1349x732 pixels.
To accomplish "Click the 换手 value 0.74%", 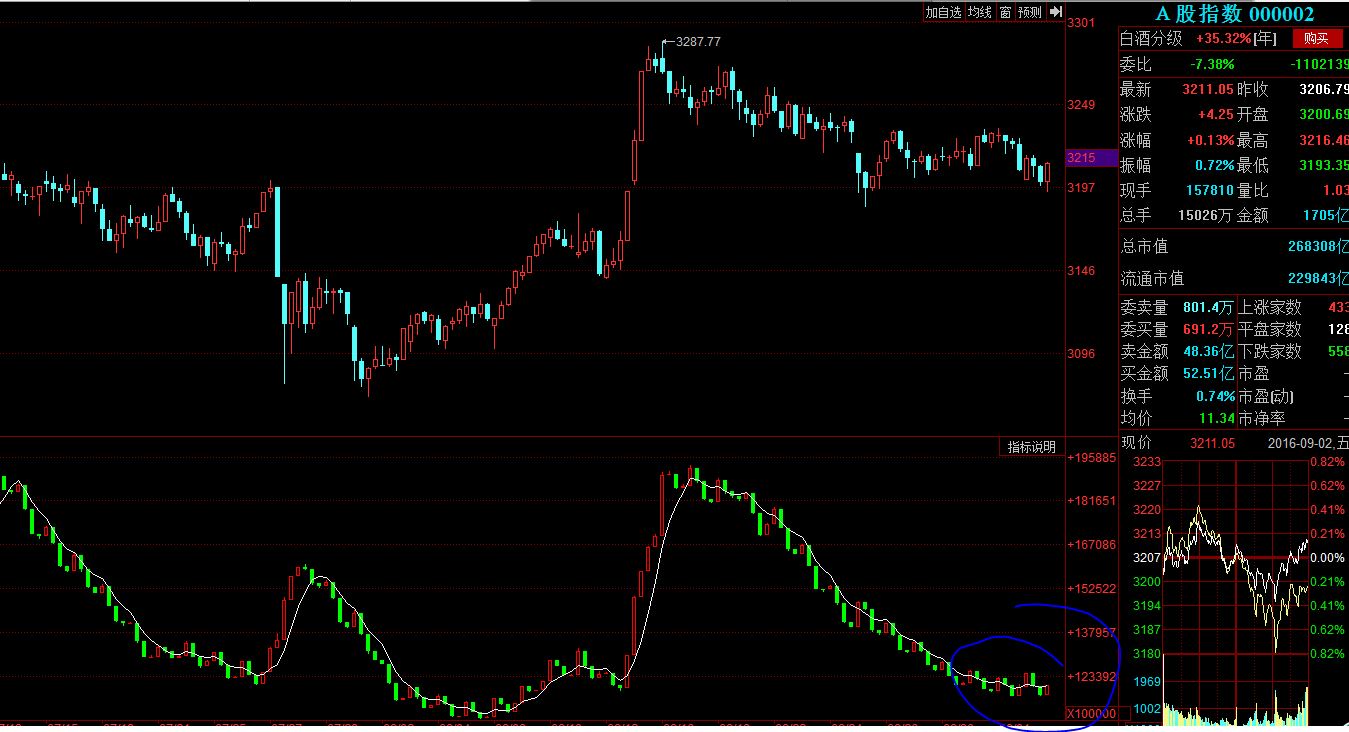I will point(1215,396).
